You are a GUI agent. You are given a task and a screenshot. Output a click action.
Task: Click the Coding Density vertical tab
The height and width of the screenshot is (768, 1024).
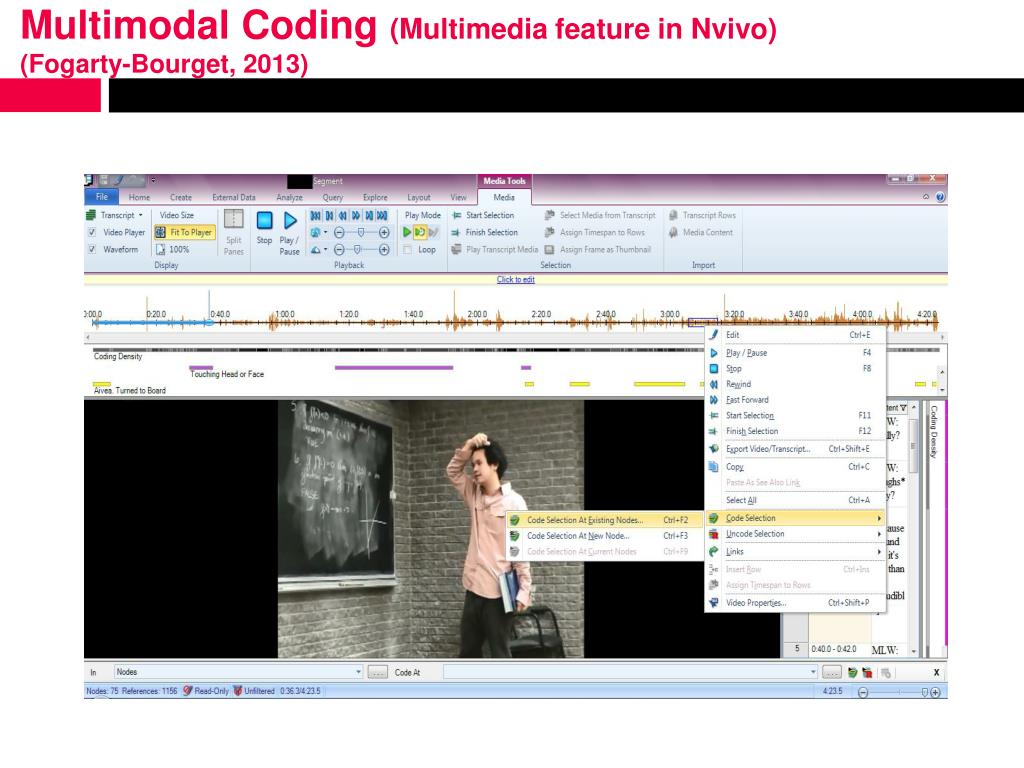point(934,431)
